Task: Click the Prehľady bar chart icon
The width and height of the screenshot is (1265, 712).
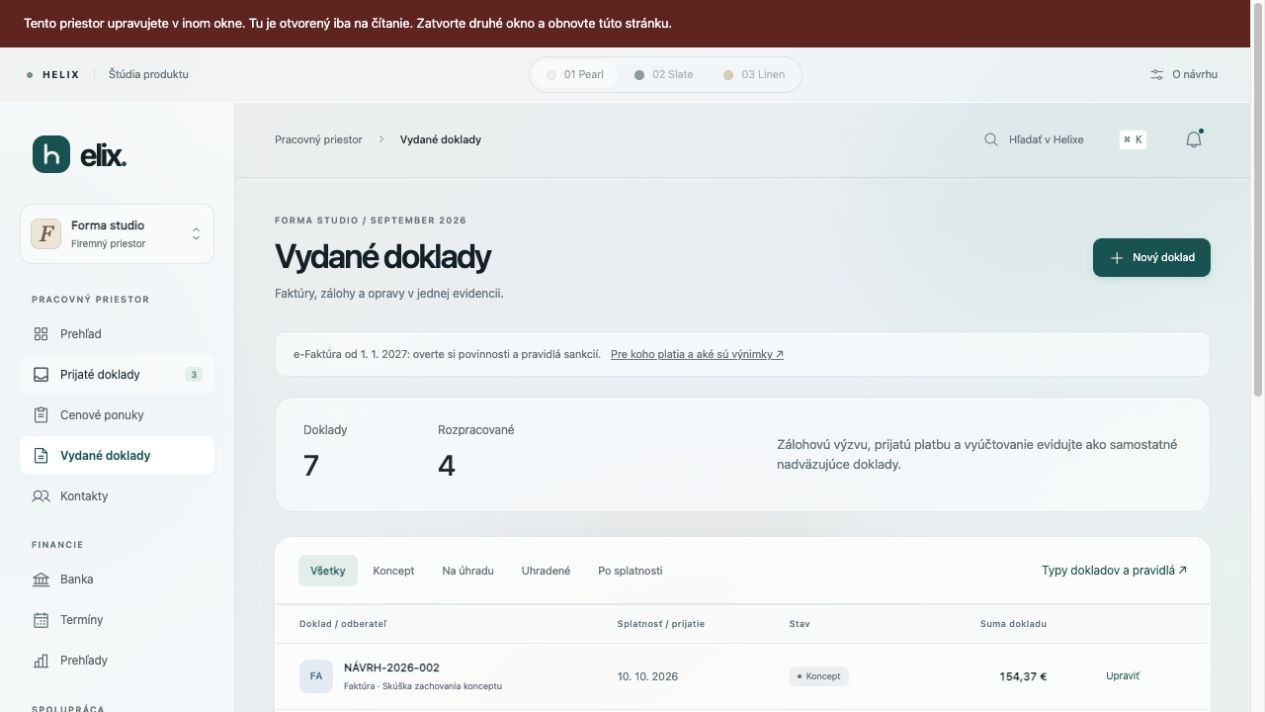Action: [x=41, y=660]
